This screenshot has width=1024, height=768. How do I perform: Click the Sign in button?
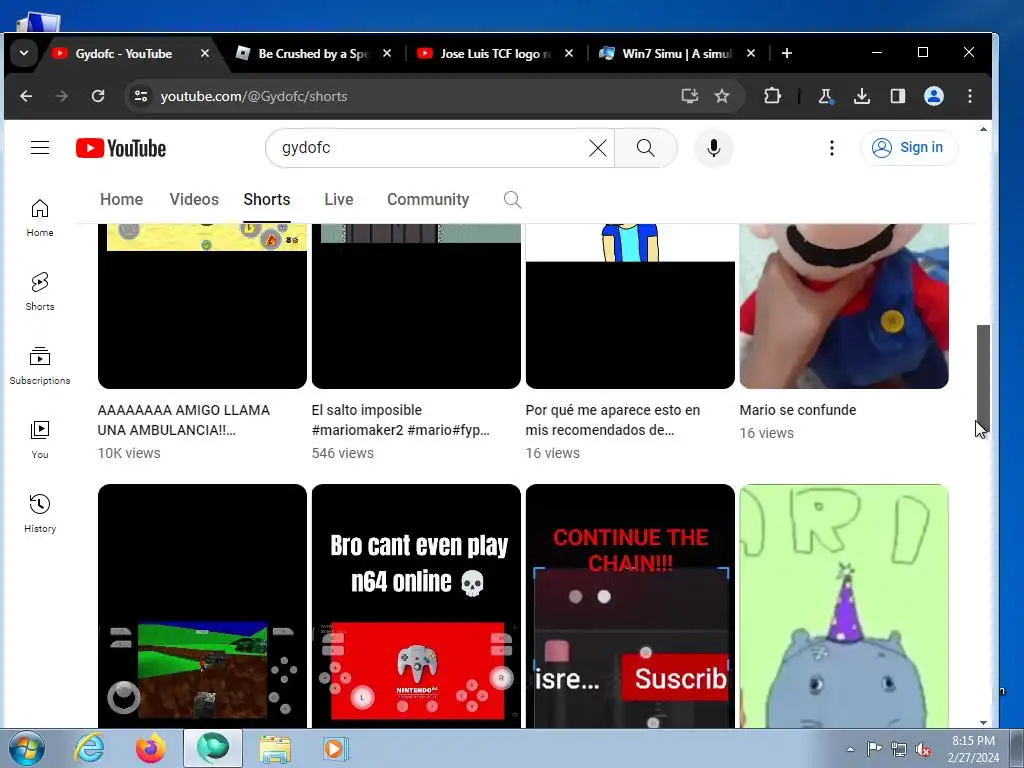coord(909,148)
